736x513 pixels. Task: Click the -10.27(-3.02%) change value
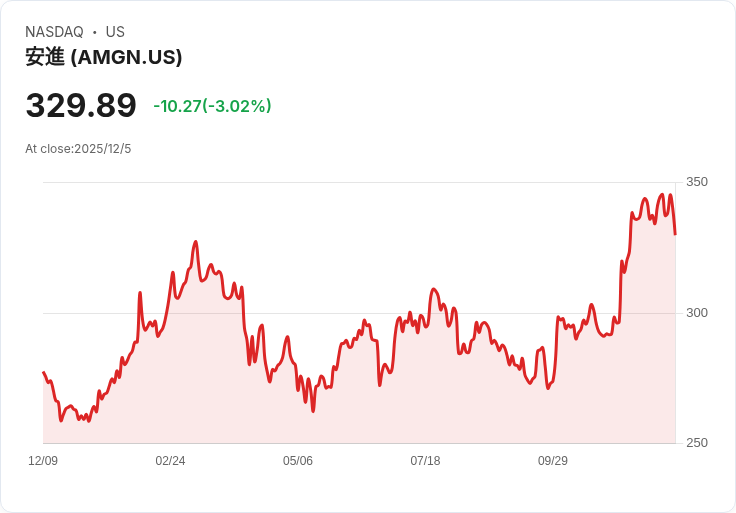(x=212, y=106)
